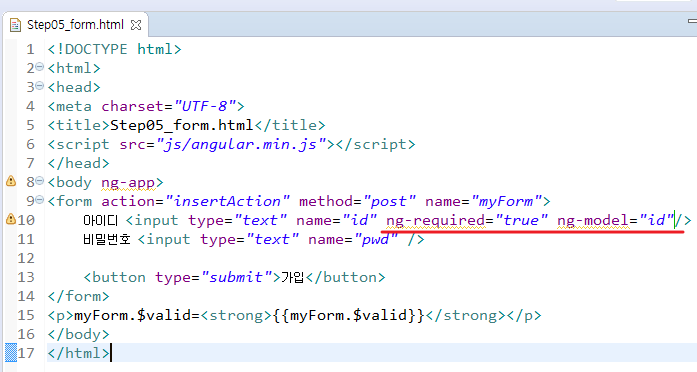This screenshot has width=697, height=372.
Task: Click the "pwd" name value
Action: (376, 240)
